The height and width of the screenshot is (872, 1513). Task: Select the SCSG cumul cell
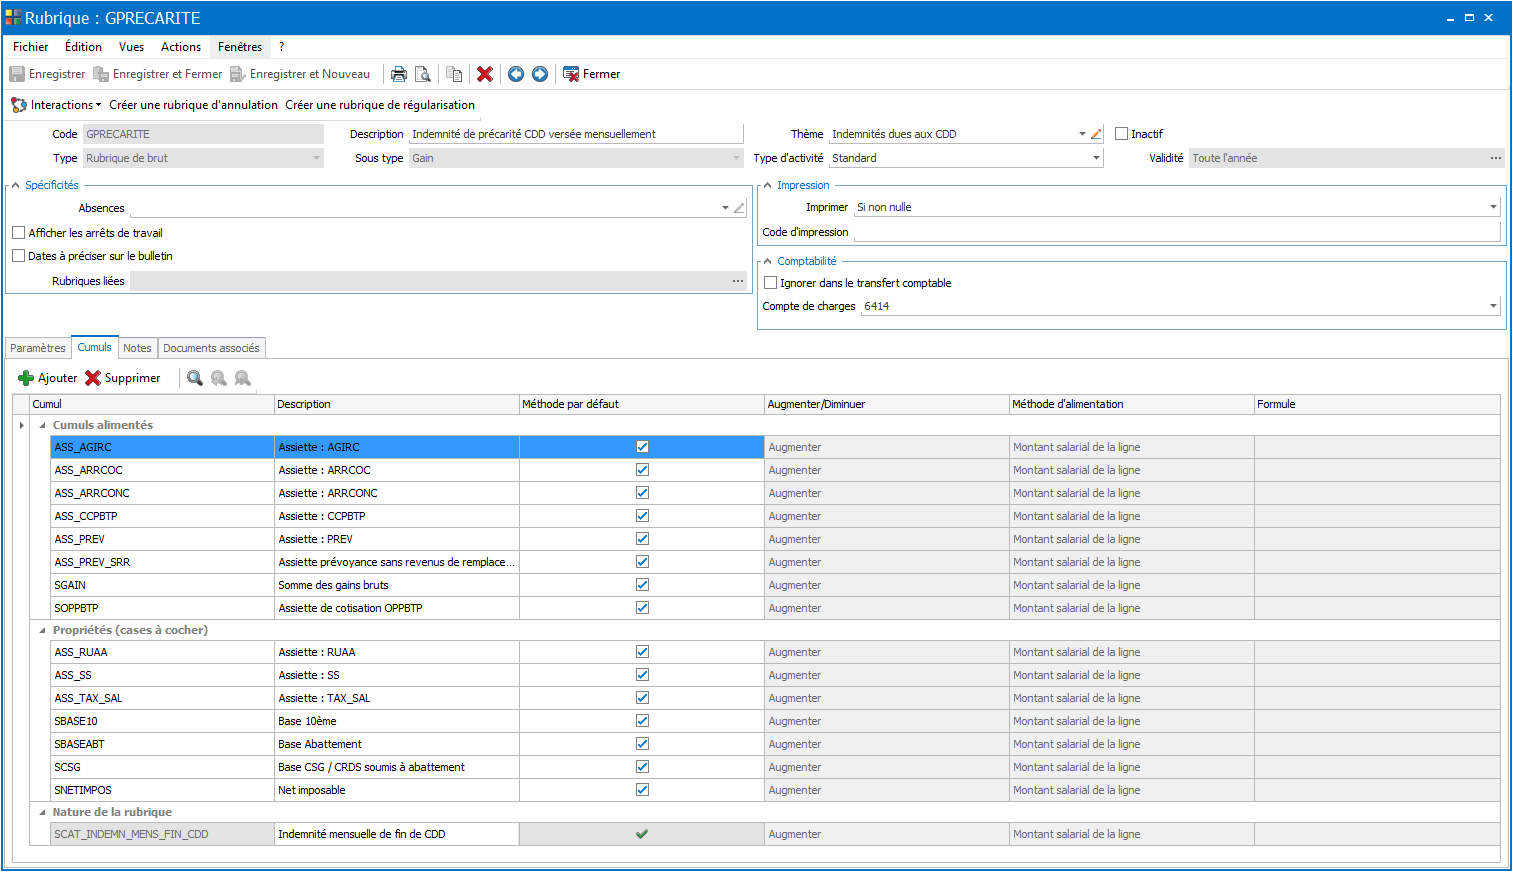coord(162,767)
